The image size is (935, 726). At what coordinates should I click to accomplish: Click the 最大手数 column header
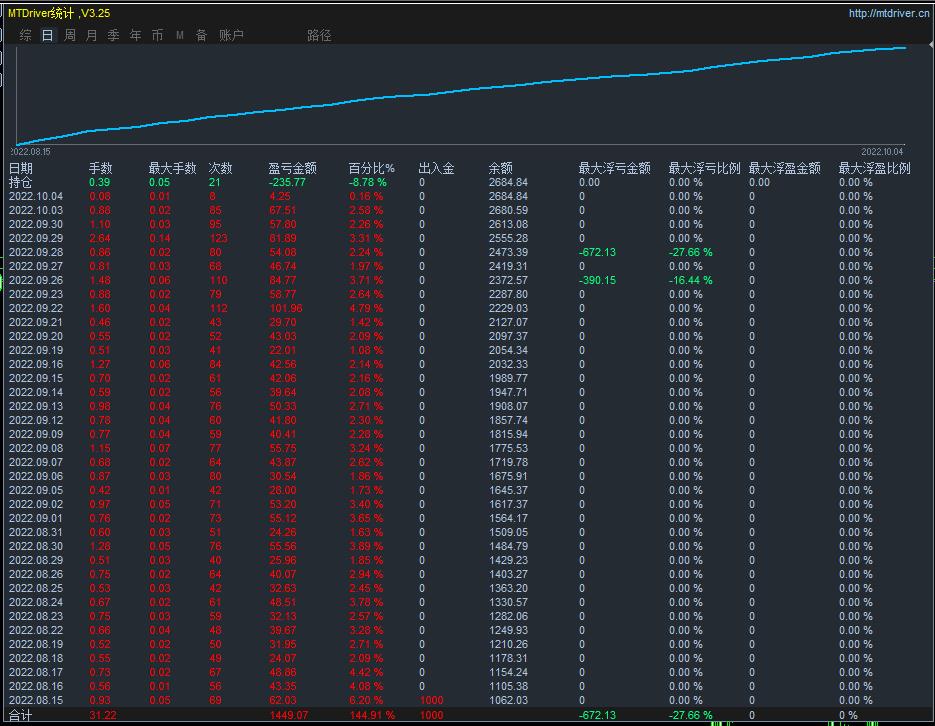172,168
